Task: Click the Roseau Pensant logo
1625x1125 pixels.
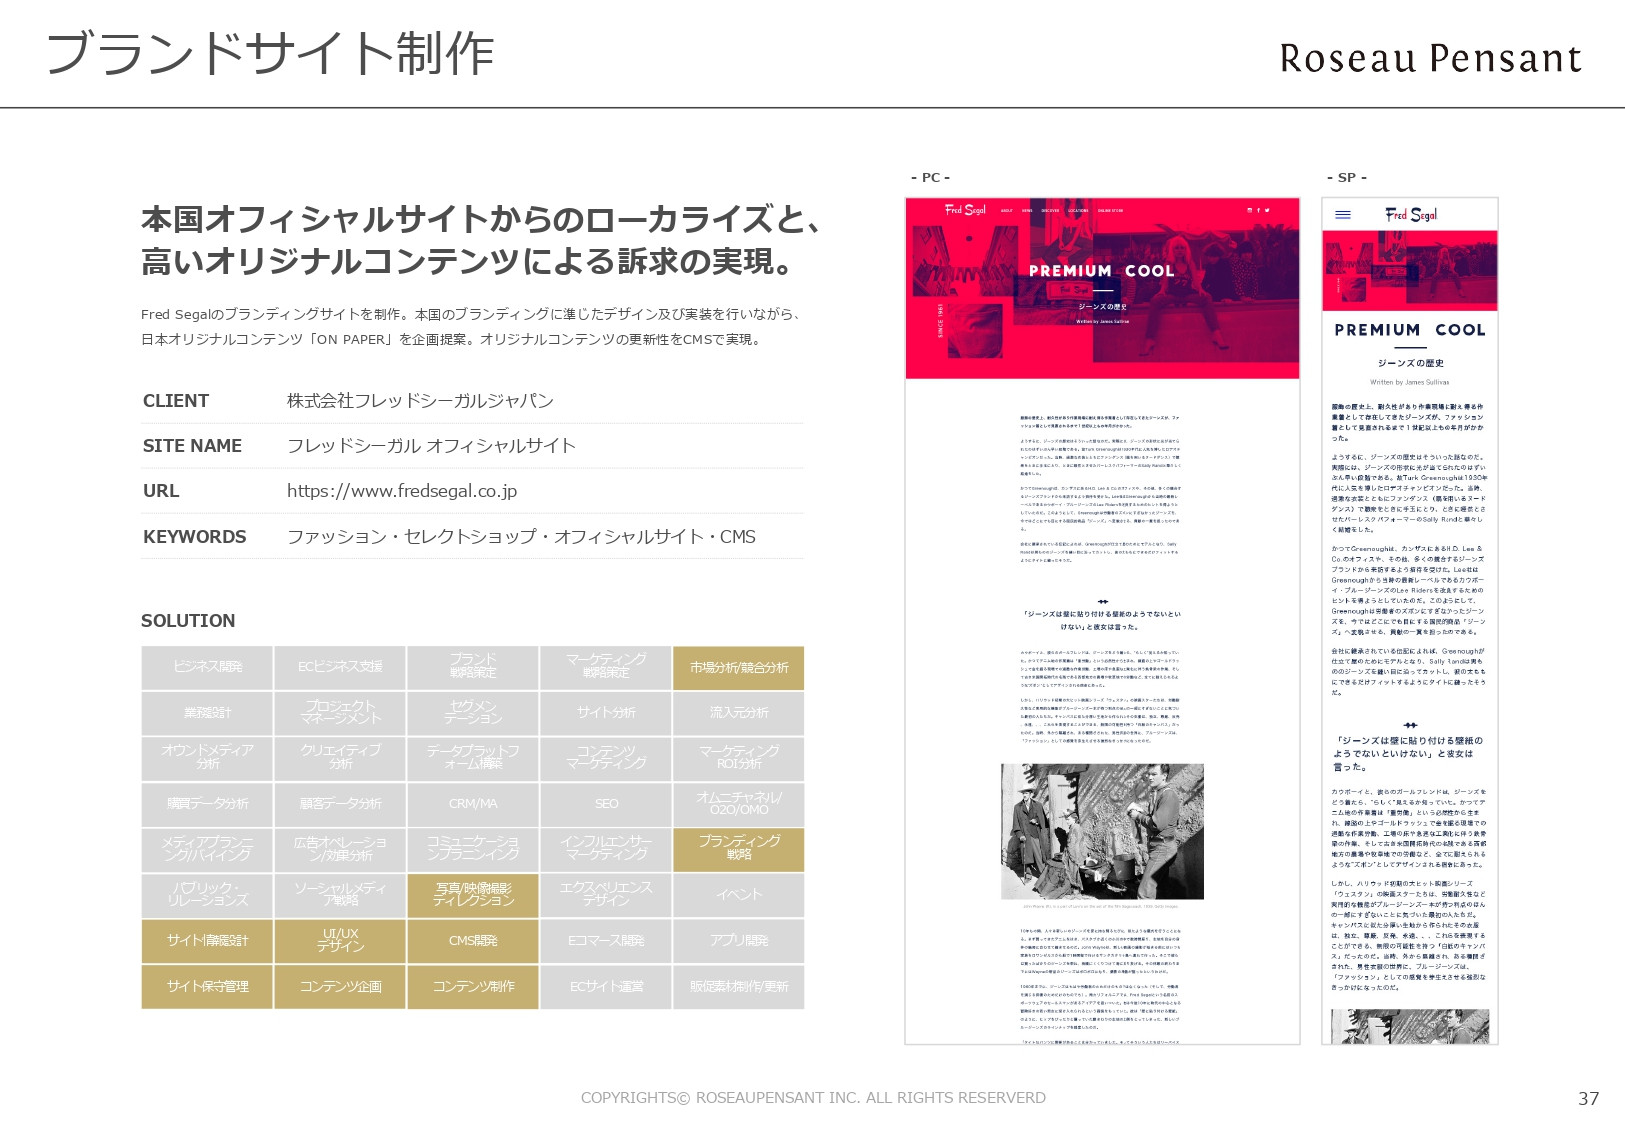Action: click(x=1428, y=57)
